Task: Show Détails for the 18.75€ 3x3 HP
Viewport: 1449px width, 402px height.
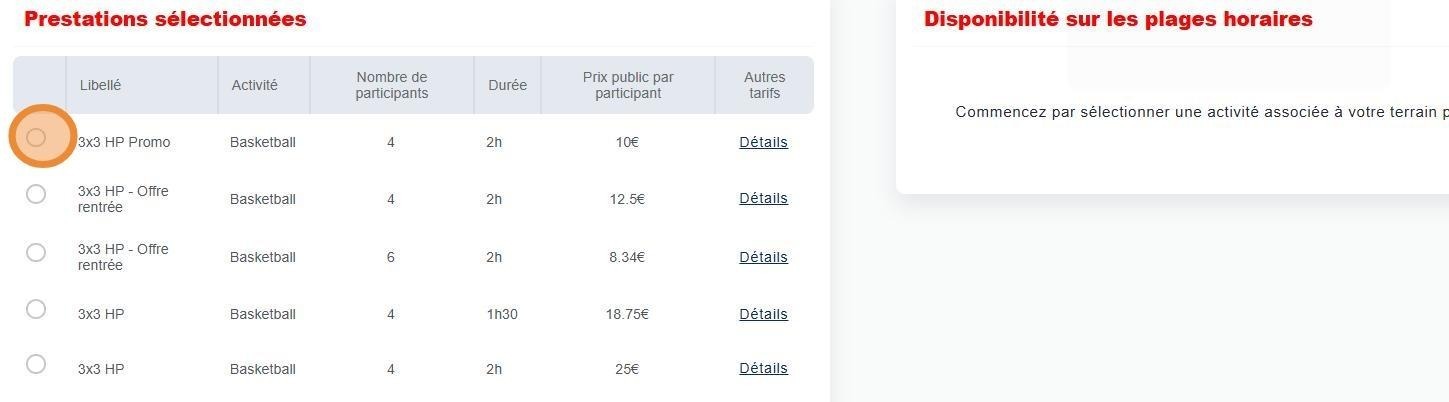Action: [x=763, y=314]
